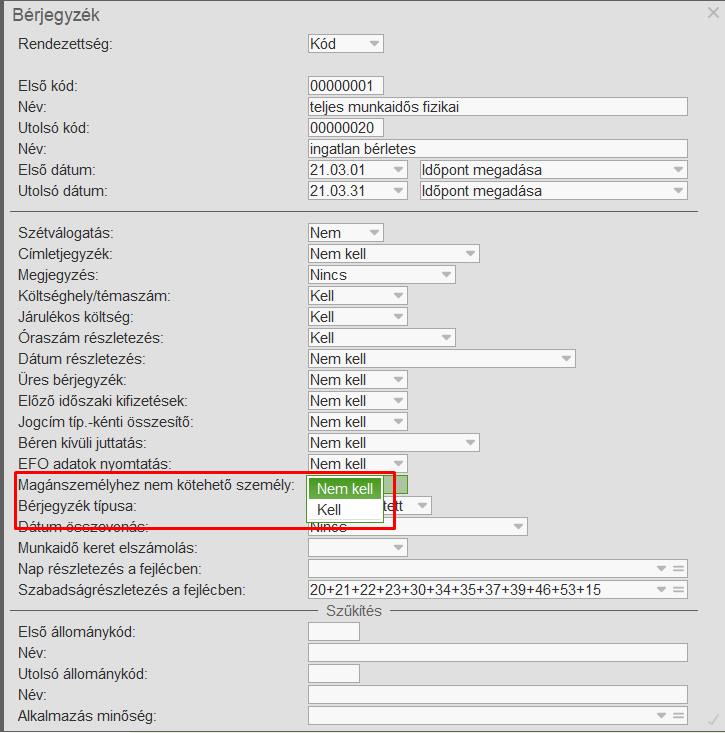Viewport: 725px width, 733px height.
Task: Open Időpont megadása dropdown for Utolsó dátum
Action: [x=554, y=191]
